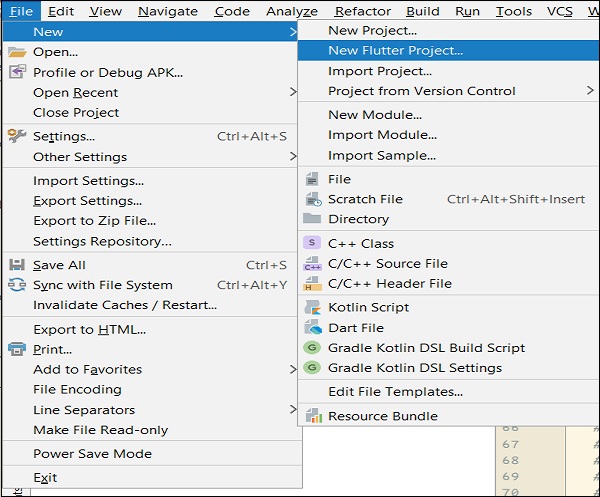This screenshot has width=600, height=497.
Task: Toggle Power Save Mode
Action: [92, 454]
